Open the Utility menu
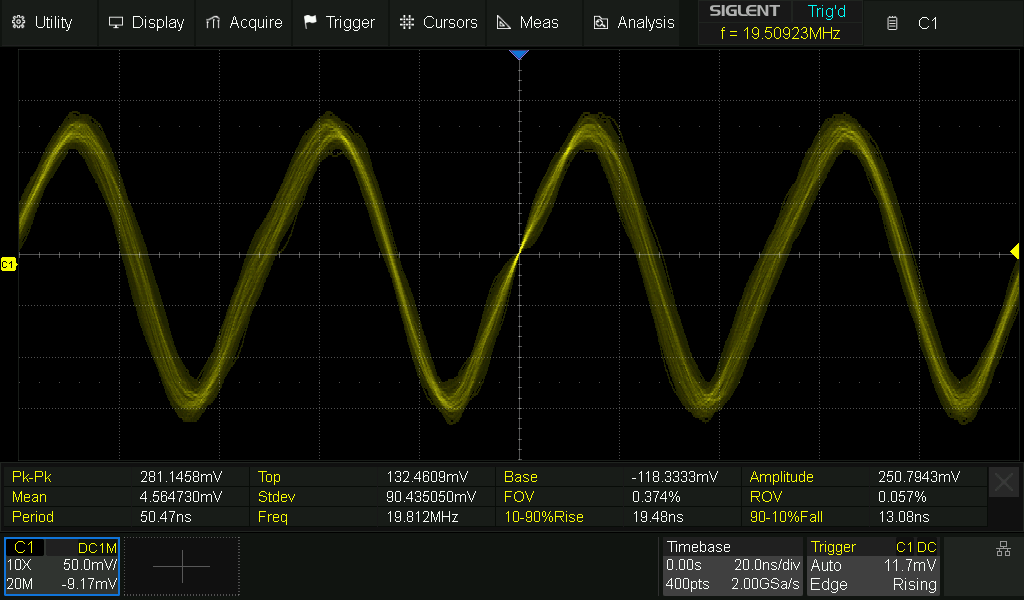The height and width of the screenshot is (600, 1024). pyautogui.click(x=49, y=23)
